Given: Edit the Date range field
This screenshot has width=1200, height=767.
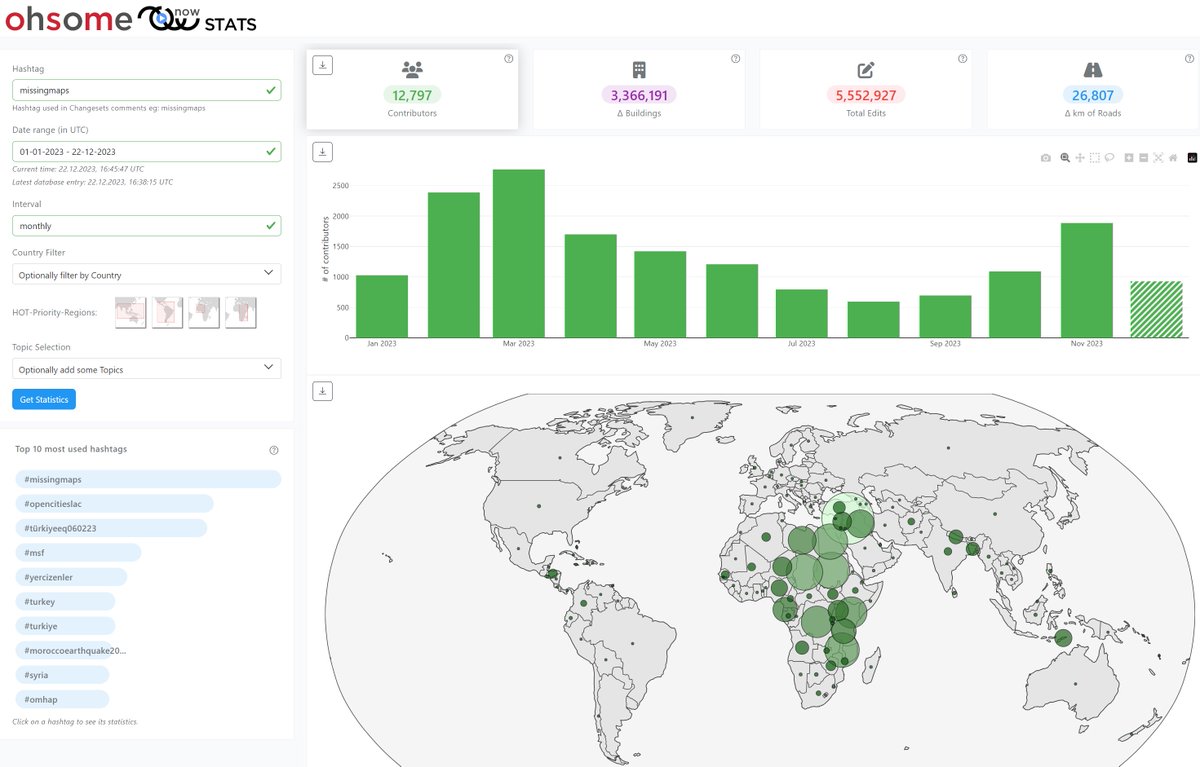Looking at the screenshot, I should point(147,151).
